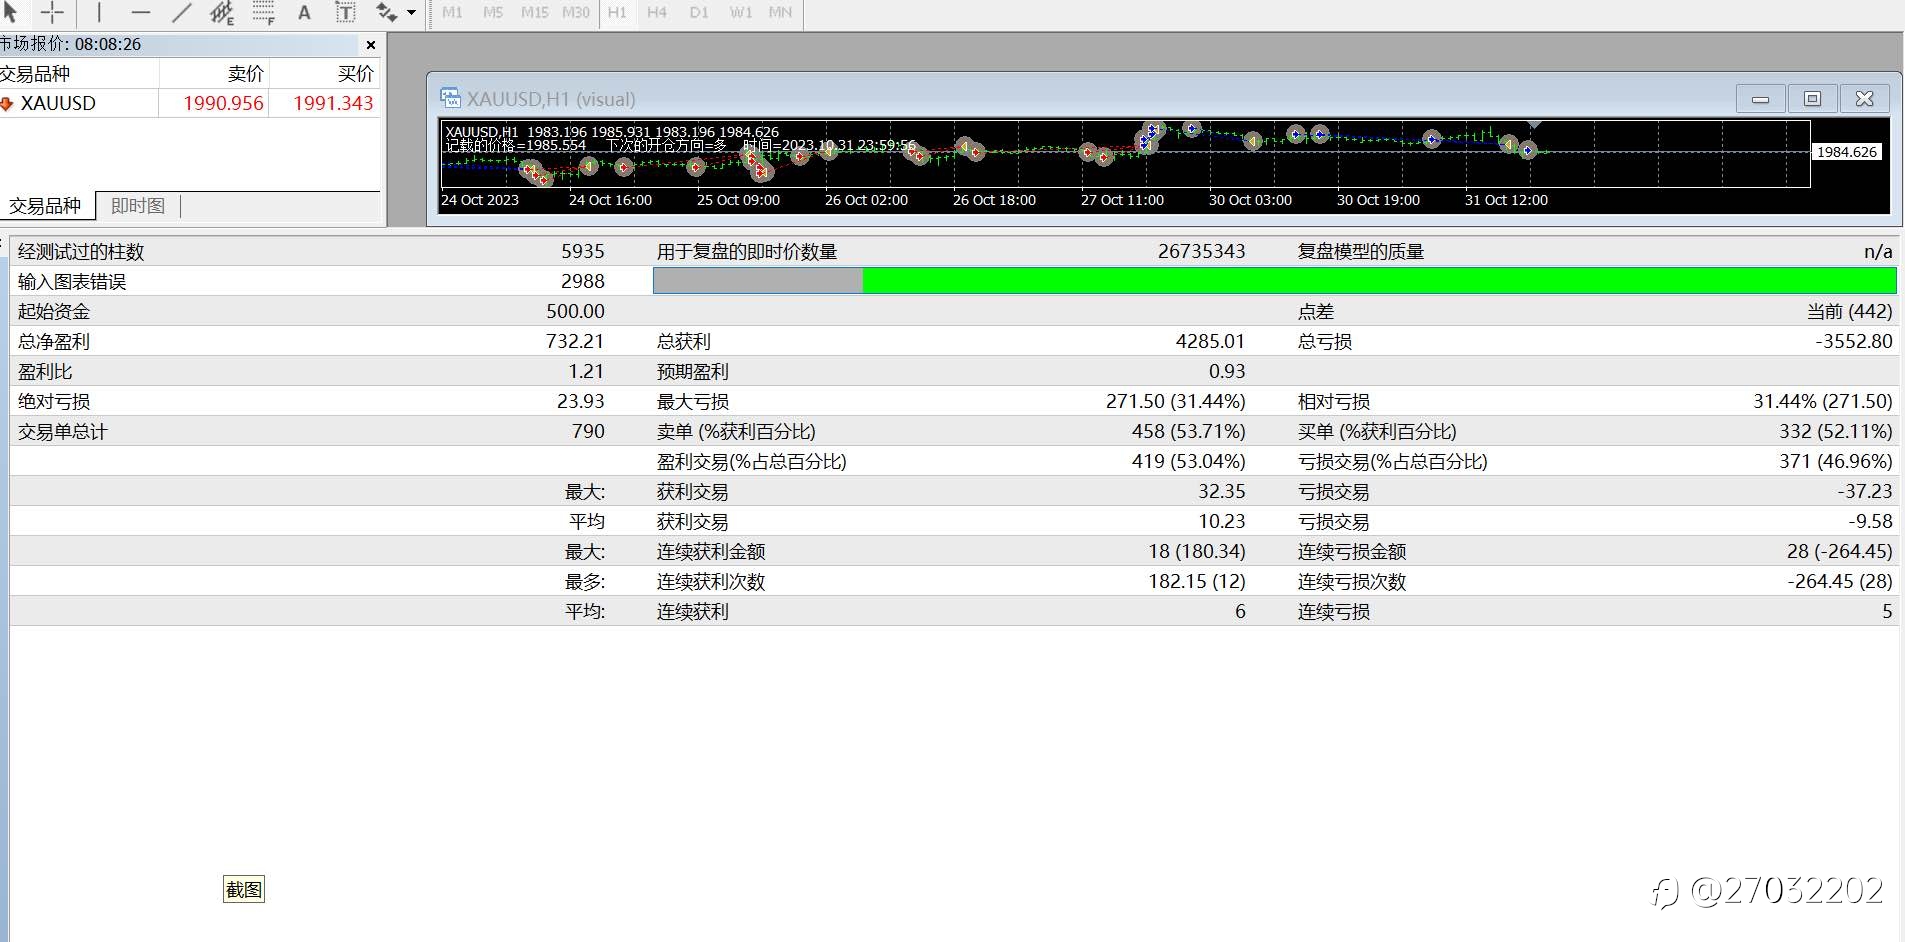Switch chart to M5 timeframe
This screenshot has width=1905, height=942.
click(x=493, y=12)
